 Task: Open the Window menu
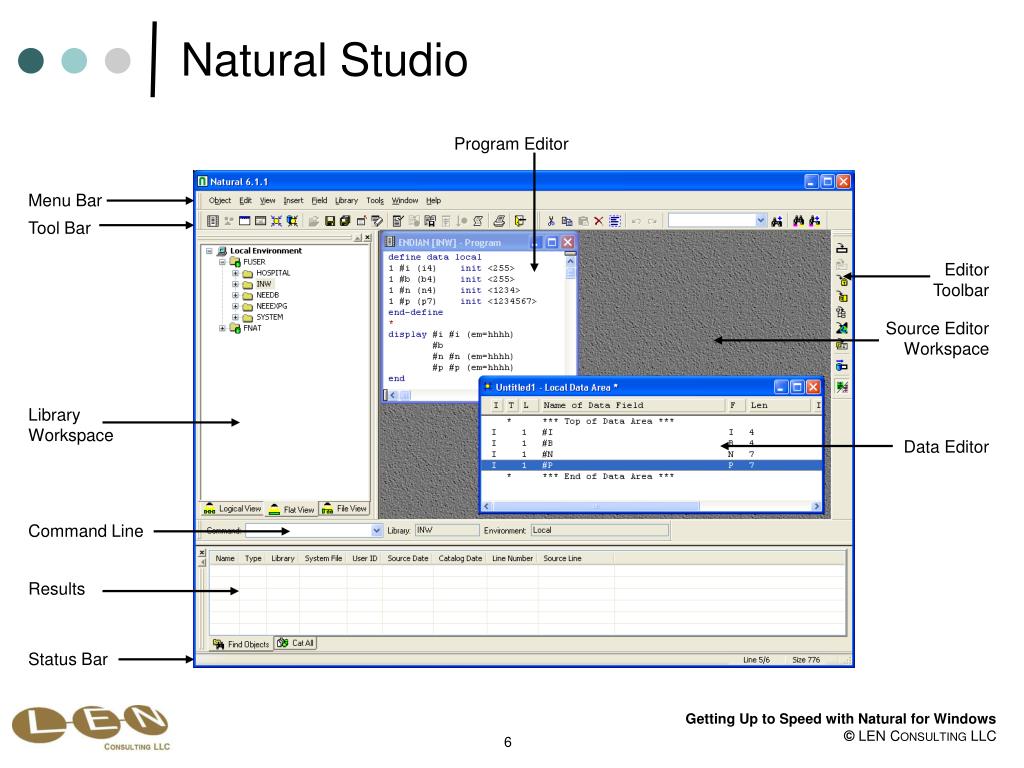click(405, 200)
